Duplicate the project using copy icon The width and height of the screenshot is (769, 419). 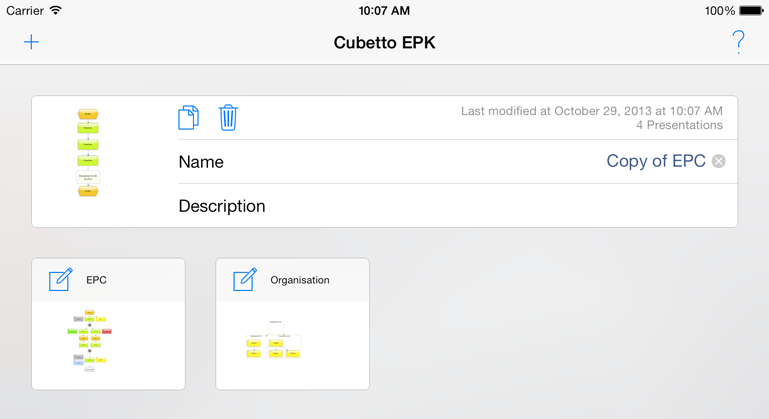(x=188, y=118)
